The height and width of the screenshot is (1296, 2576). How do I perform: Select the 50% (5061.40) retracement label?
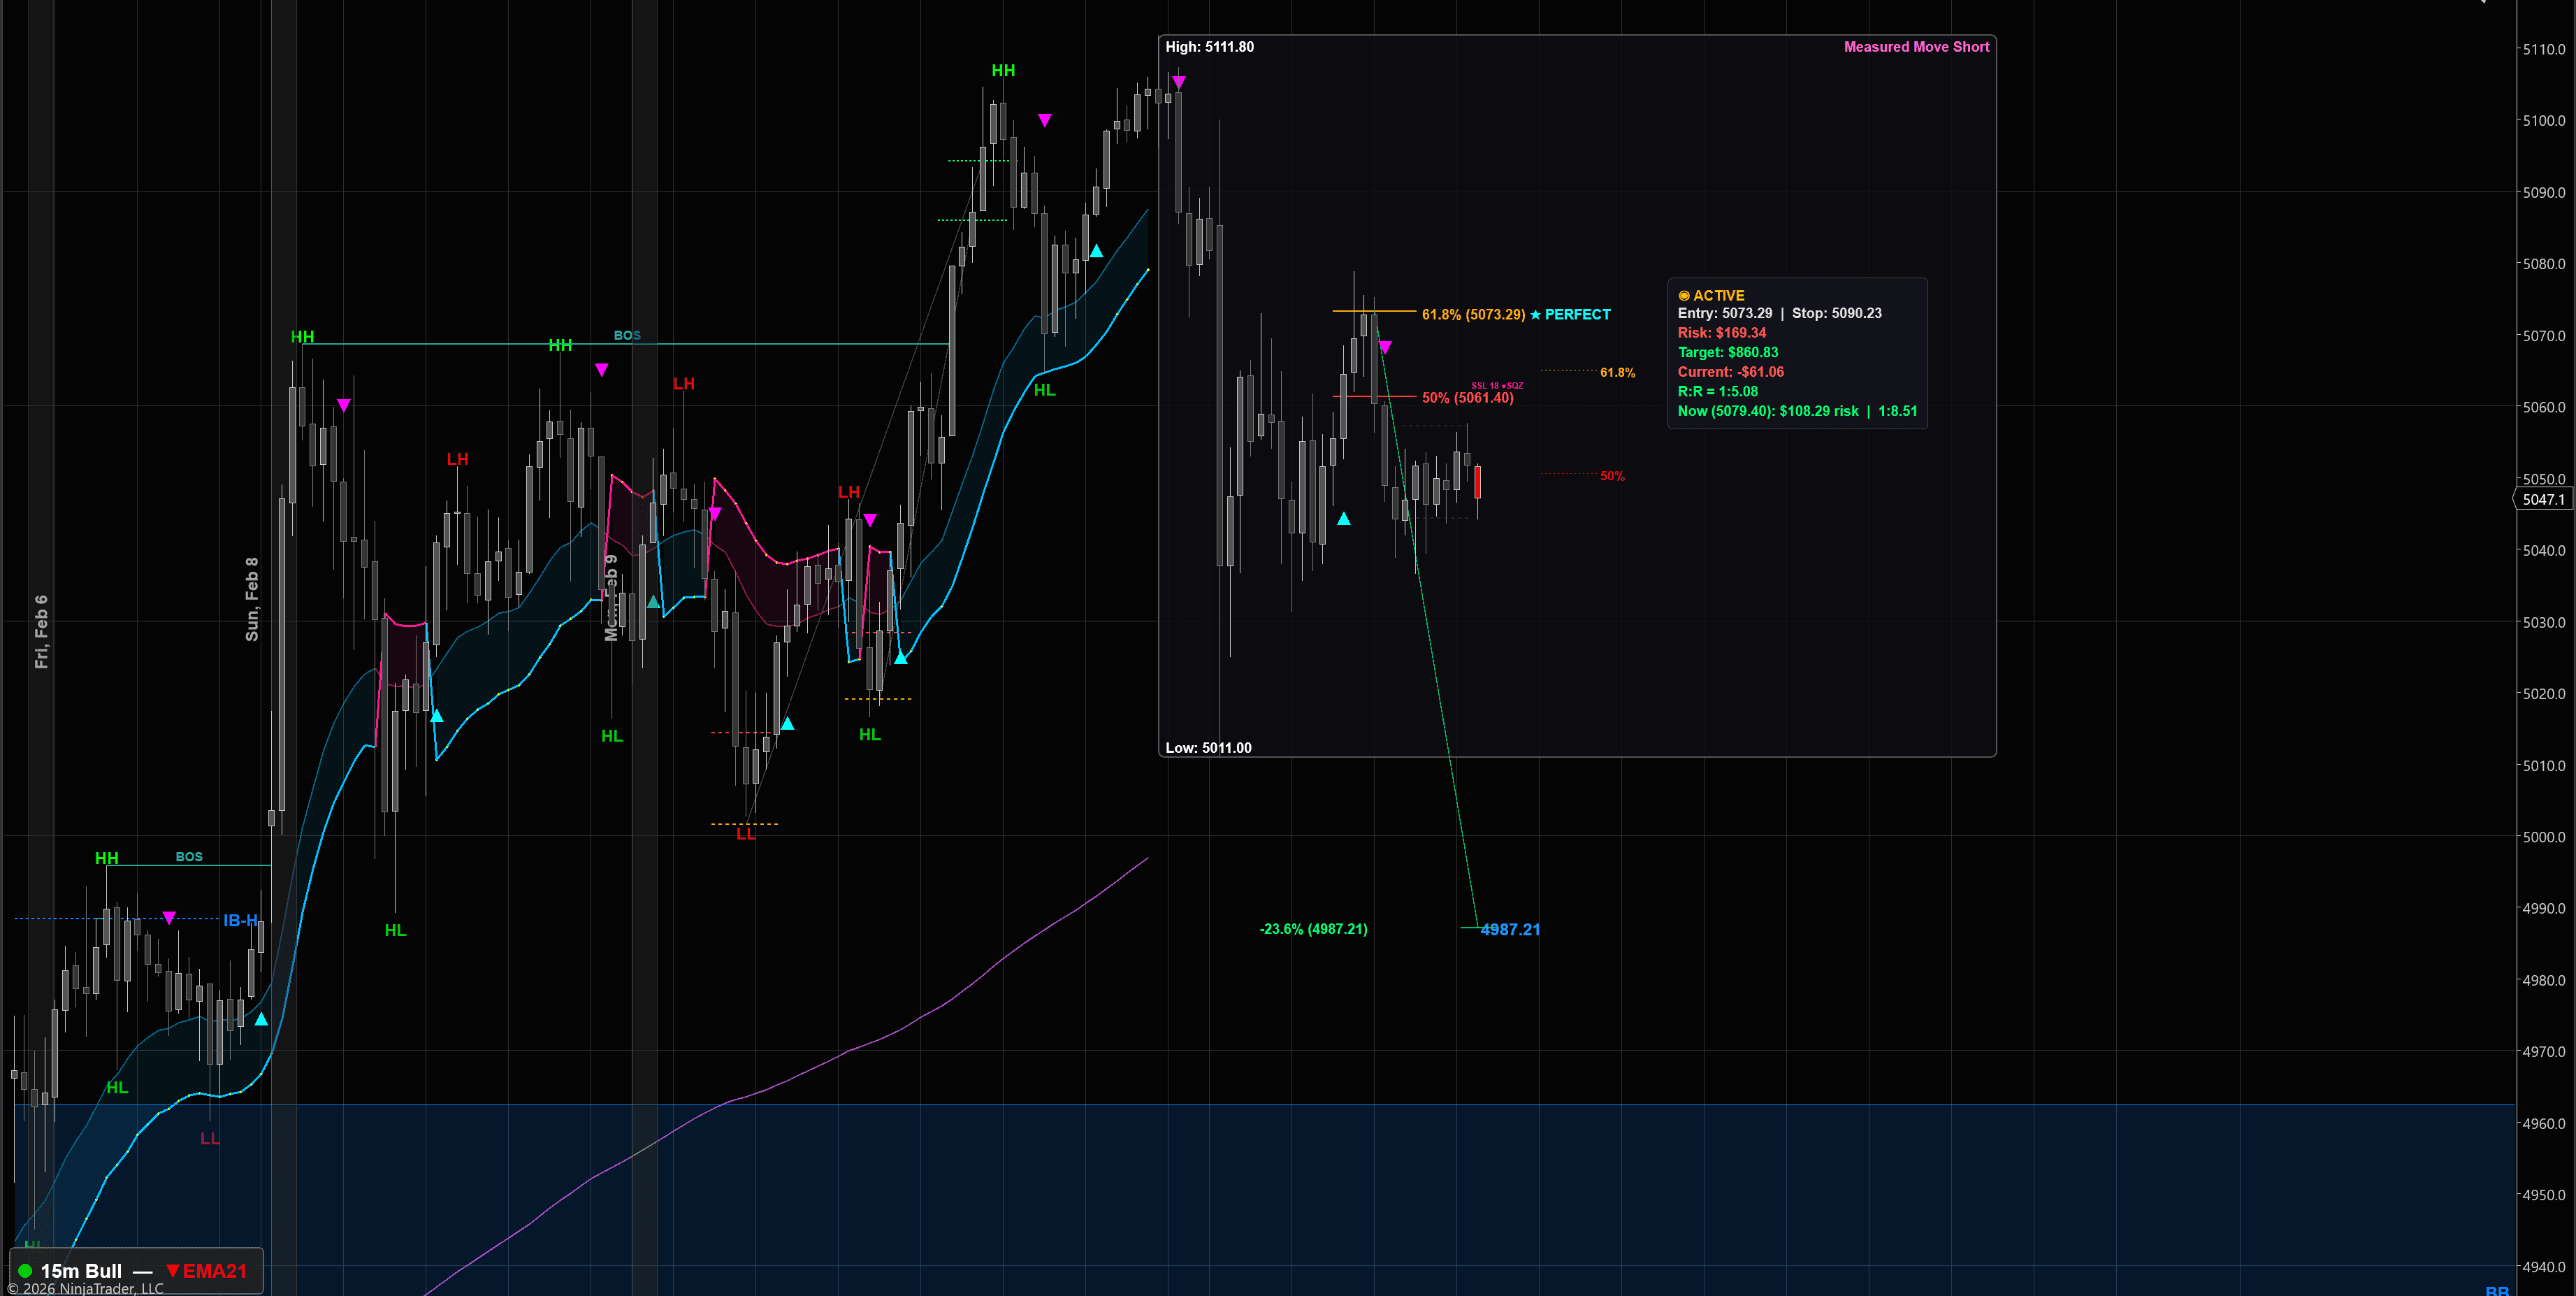coord(1467,398)
